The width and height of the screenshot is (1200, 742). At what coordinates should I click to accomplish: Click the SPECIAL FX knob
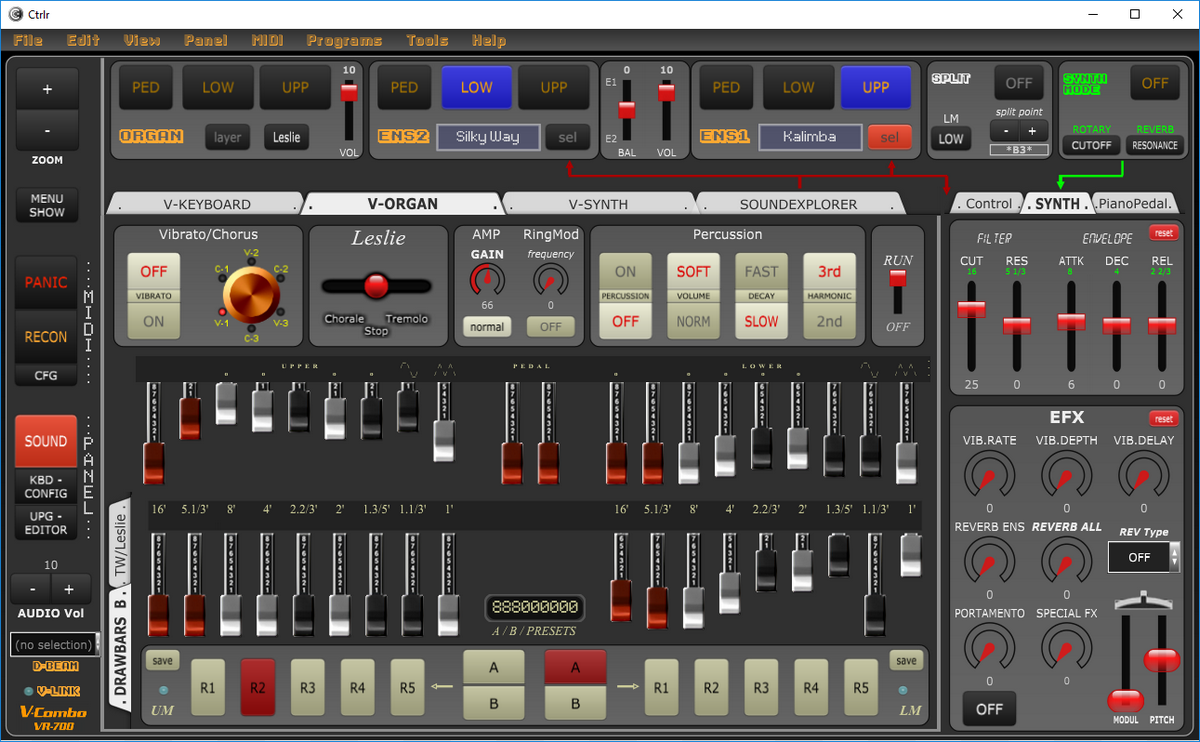tap(1065, 648)
